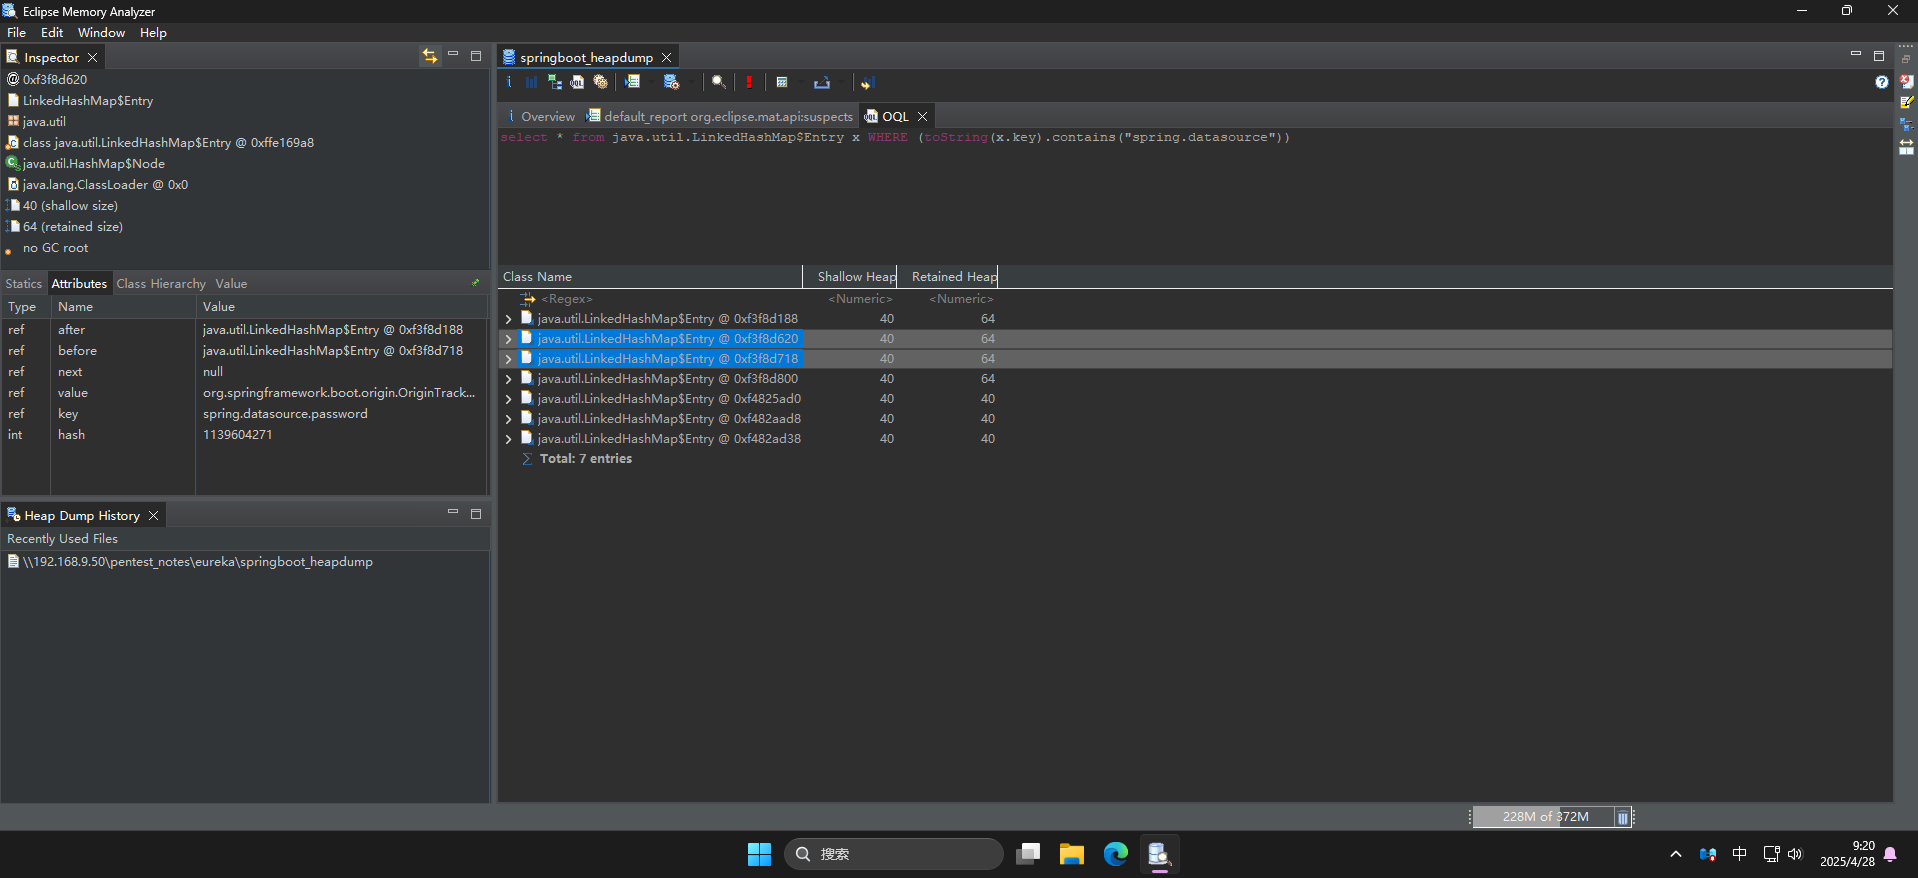Expand the LinkedHashMap$Entry @ 0xf3f8d800 row
Screen dimensions: 1918x878
click(508, 379)
